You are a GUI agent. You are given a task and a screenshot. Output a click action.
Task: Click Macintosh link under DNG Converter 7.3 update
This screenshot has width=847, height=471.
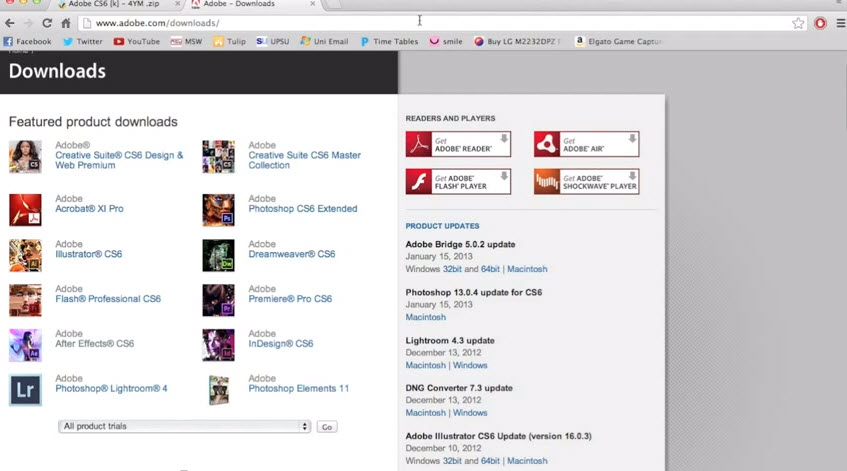coord(426,413)
